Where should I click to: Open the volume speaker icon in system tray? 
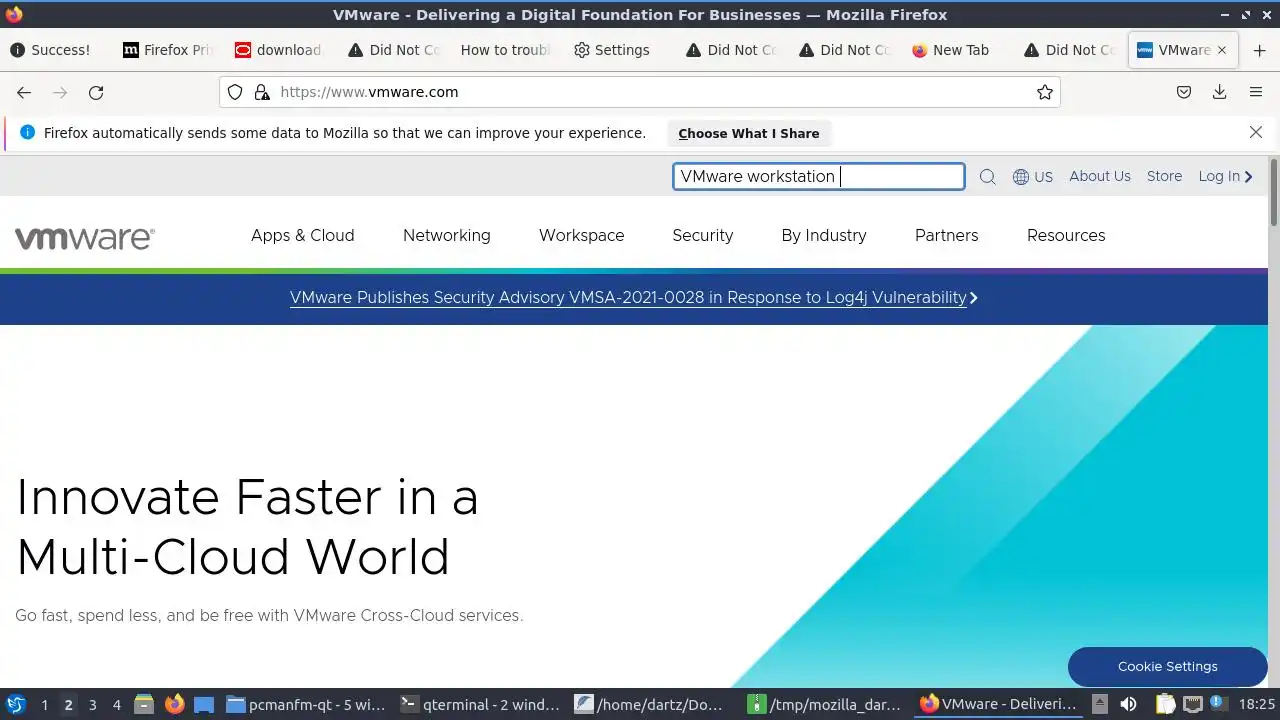pyautogui.click(x=1128, y=704)
